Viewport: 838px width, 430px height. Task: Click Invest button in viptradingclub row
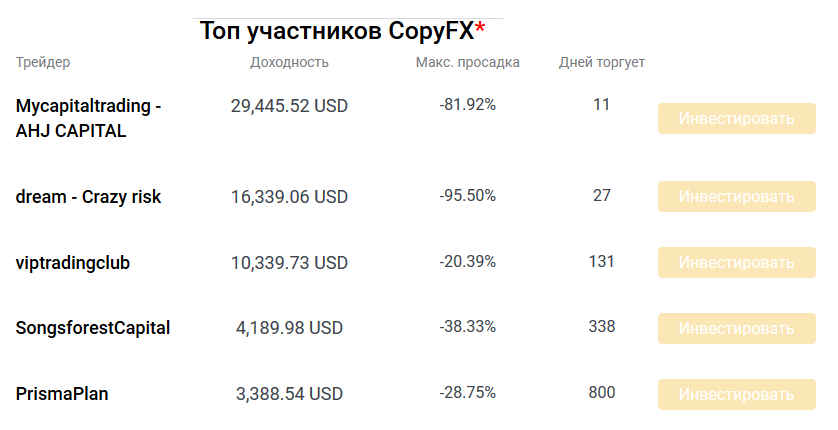(737, 263)
